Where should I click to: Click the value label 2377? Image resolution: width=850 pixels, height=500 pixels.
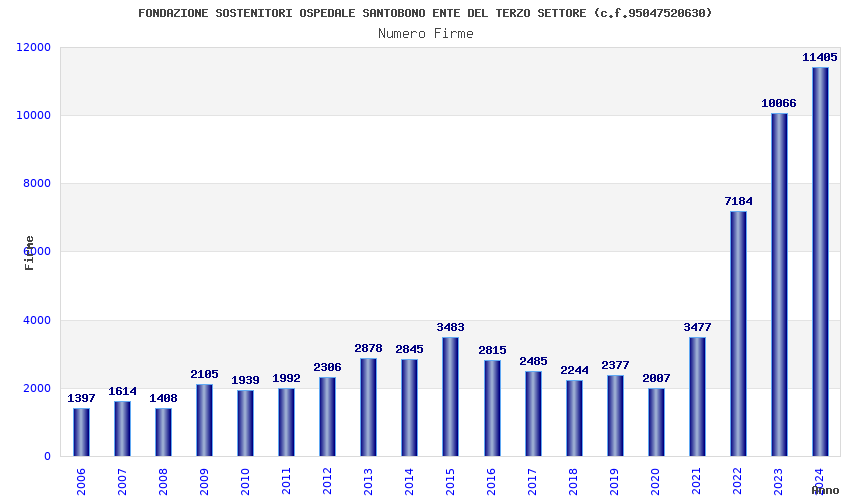click(x=615, y=365)
